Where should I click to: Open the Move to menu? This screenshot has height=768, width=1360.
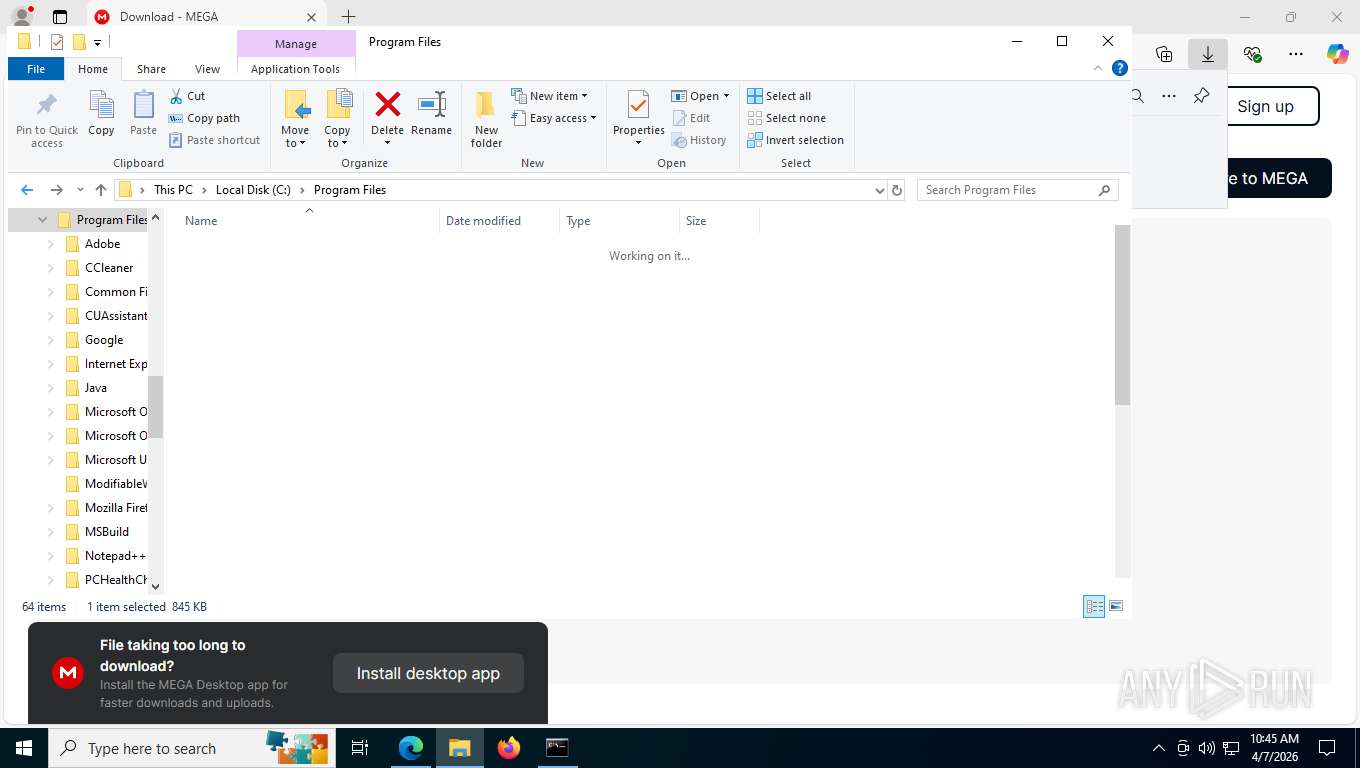click(x=295, y=119)
